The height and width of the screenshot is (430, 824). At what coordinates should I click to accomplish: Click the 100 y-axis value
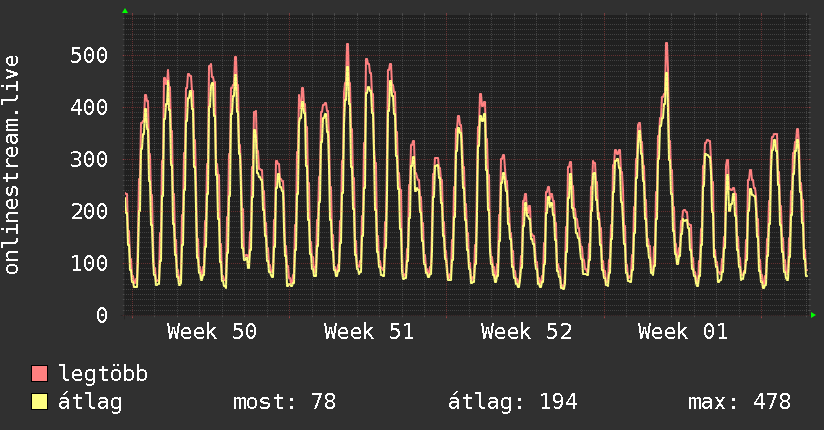coord(89,263)
